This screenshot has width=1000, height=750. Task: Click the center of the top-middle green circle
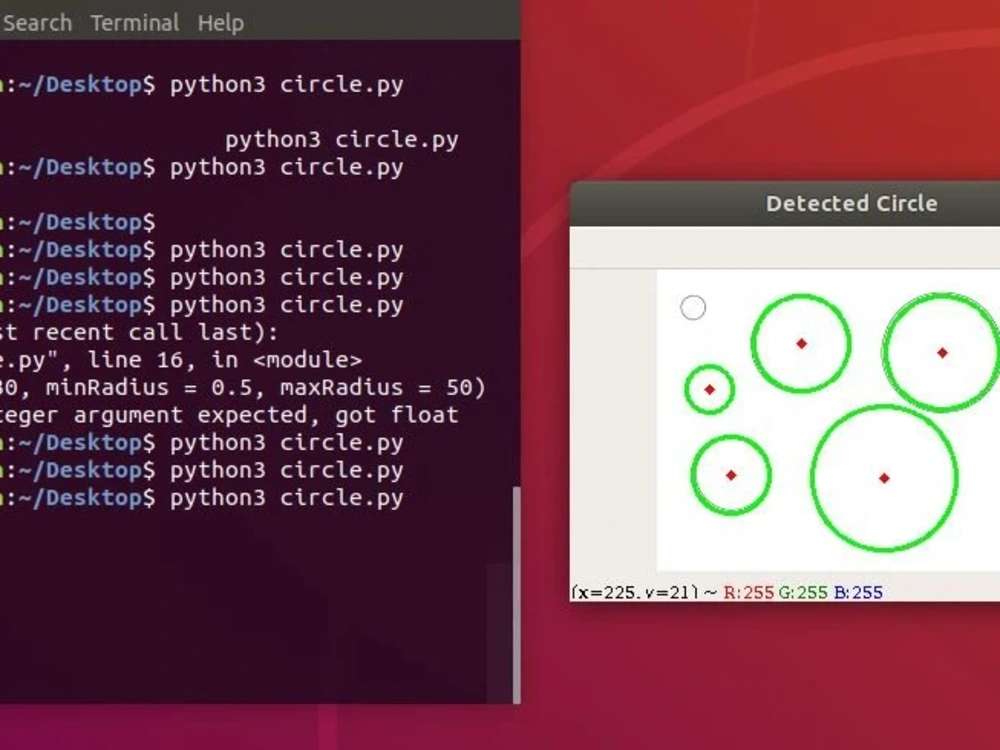click(802, 343)
